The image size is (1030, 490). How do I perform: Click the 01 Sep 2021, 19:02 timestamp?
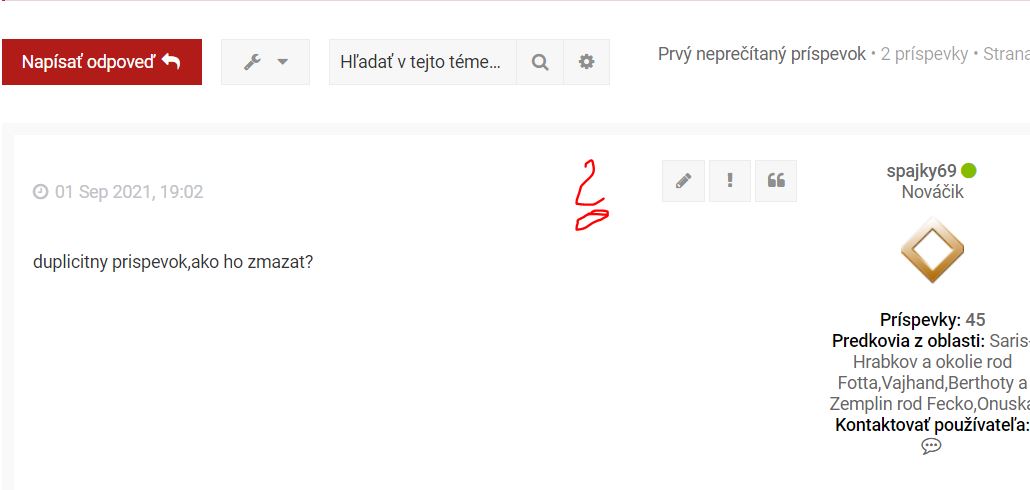[x=129, y=192]
